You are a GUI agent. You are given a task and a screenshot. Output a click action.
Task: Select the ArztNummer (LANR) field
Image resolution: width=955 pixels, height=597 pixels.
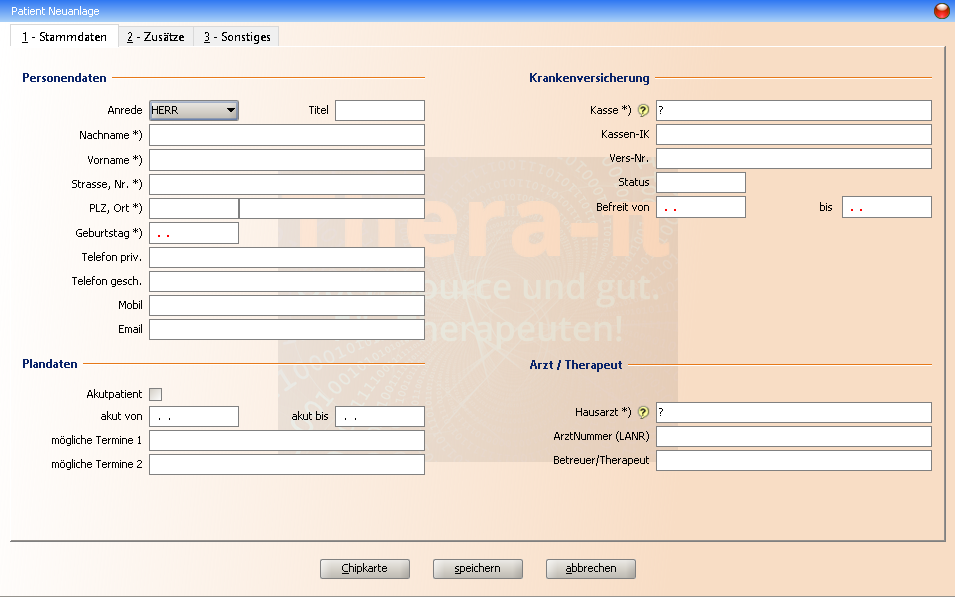(793, 437)
